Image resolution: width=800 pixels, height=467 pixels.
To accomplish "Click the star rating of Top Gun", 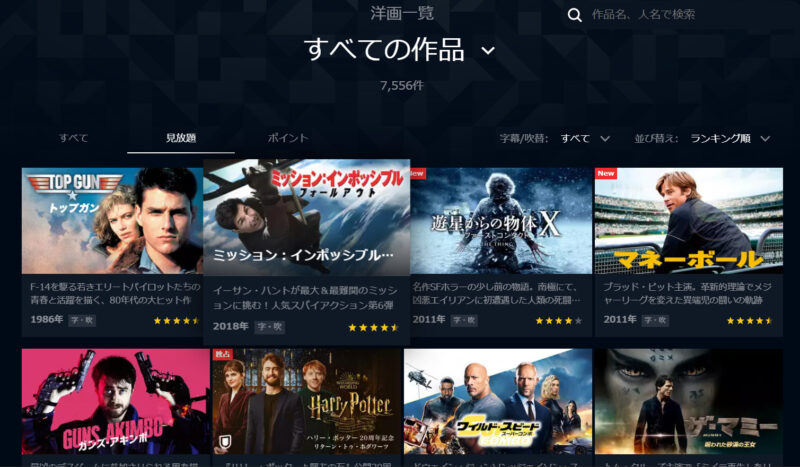I will pyautogui.click(x=176, y=321).
